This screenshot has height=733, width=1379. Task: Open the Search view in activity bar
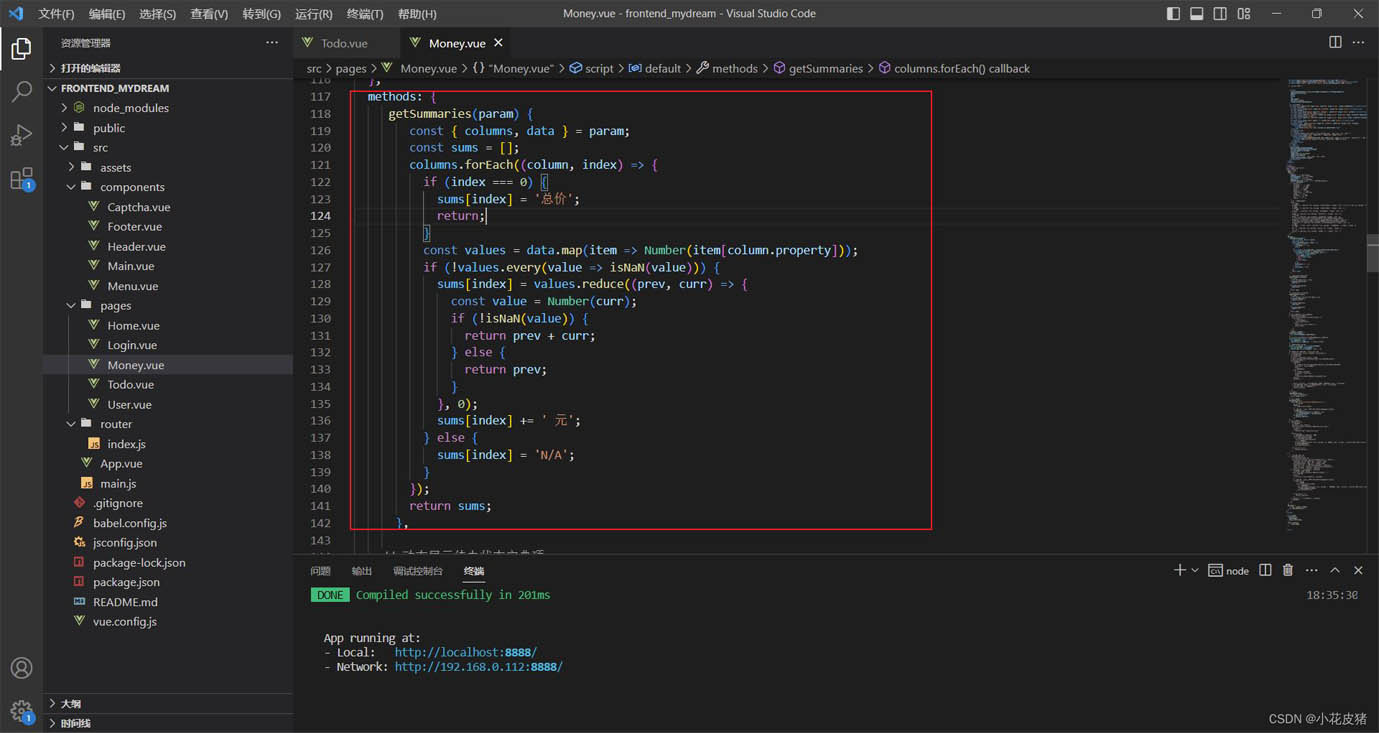point(21,92)
